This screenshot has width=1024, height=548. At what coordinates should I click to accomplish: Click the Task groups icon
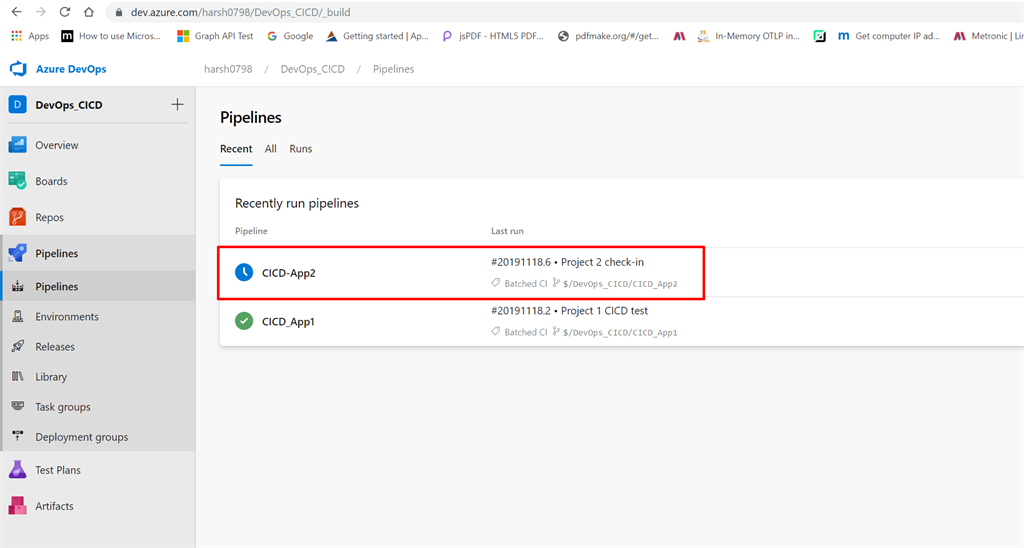pos(18,406)
